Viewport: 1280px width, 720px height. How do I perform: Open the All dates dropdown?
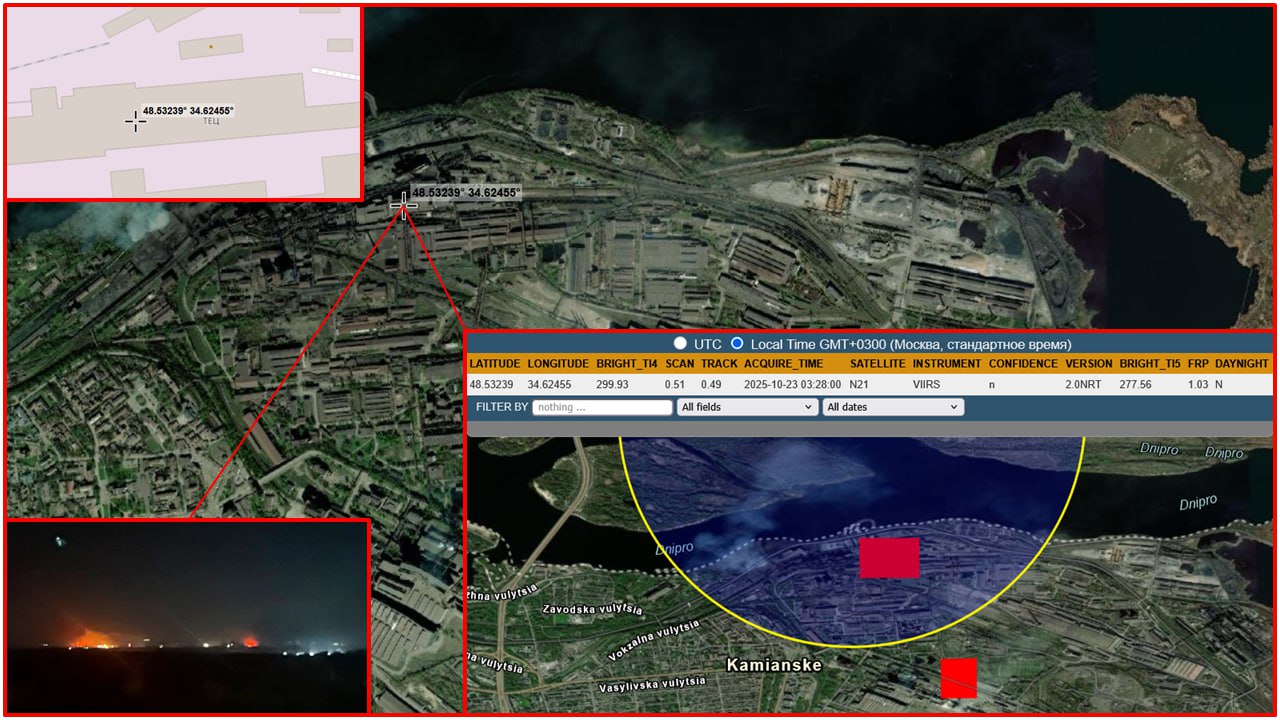tap(892, 407)
